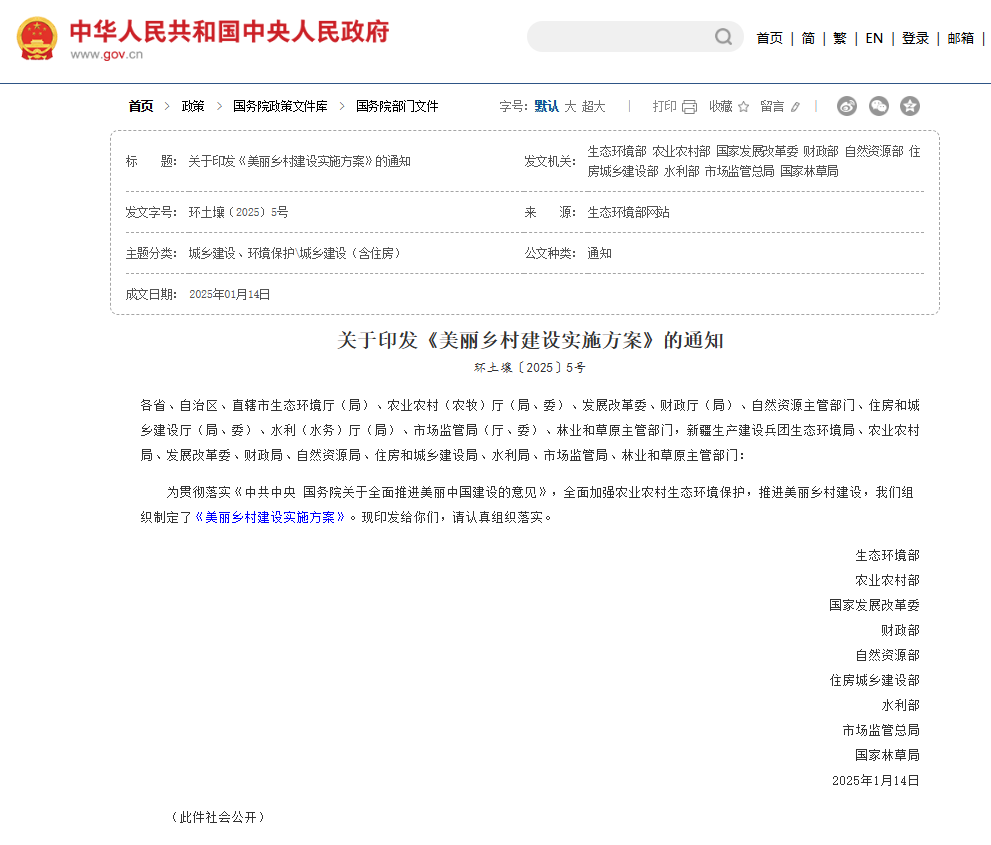Click the circular star share icon
This screenshot has width=991, height=845.
point(910,106)
